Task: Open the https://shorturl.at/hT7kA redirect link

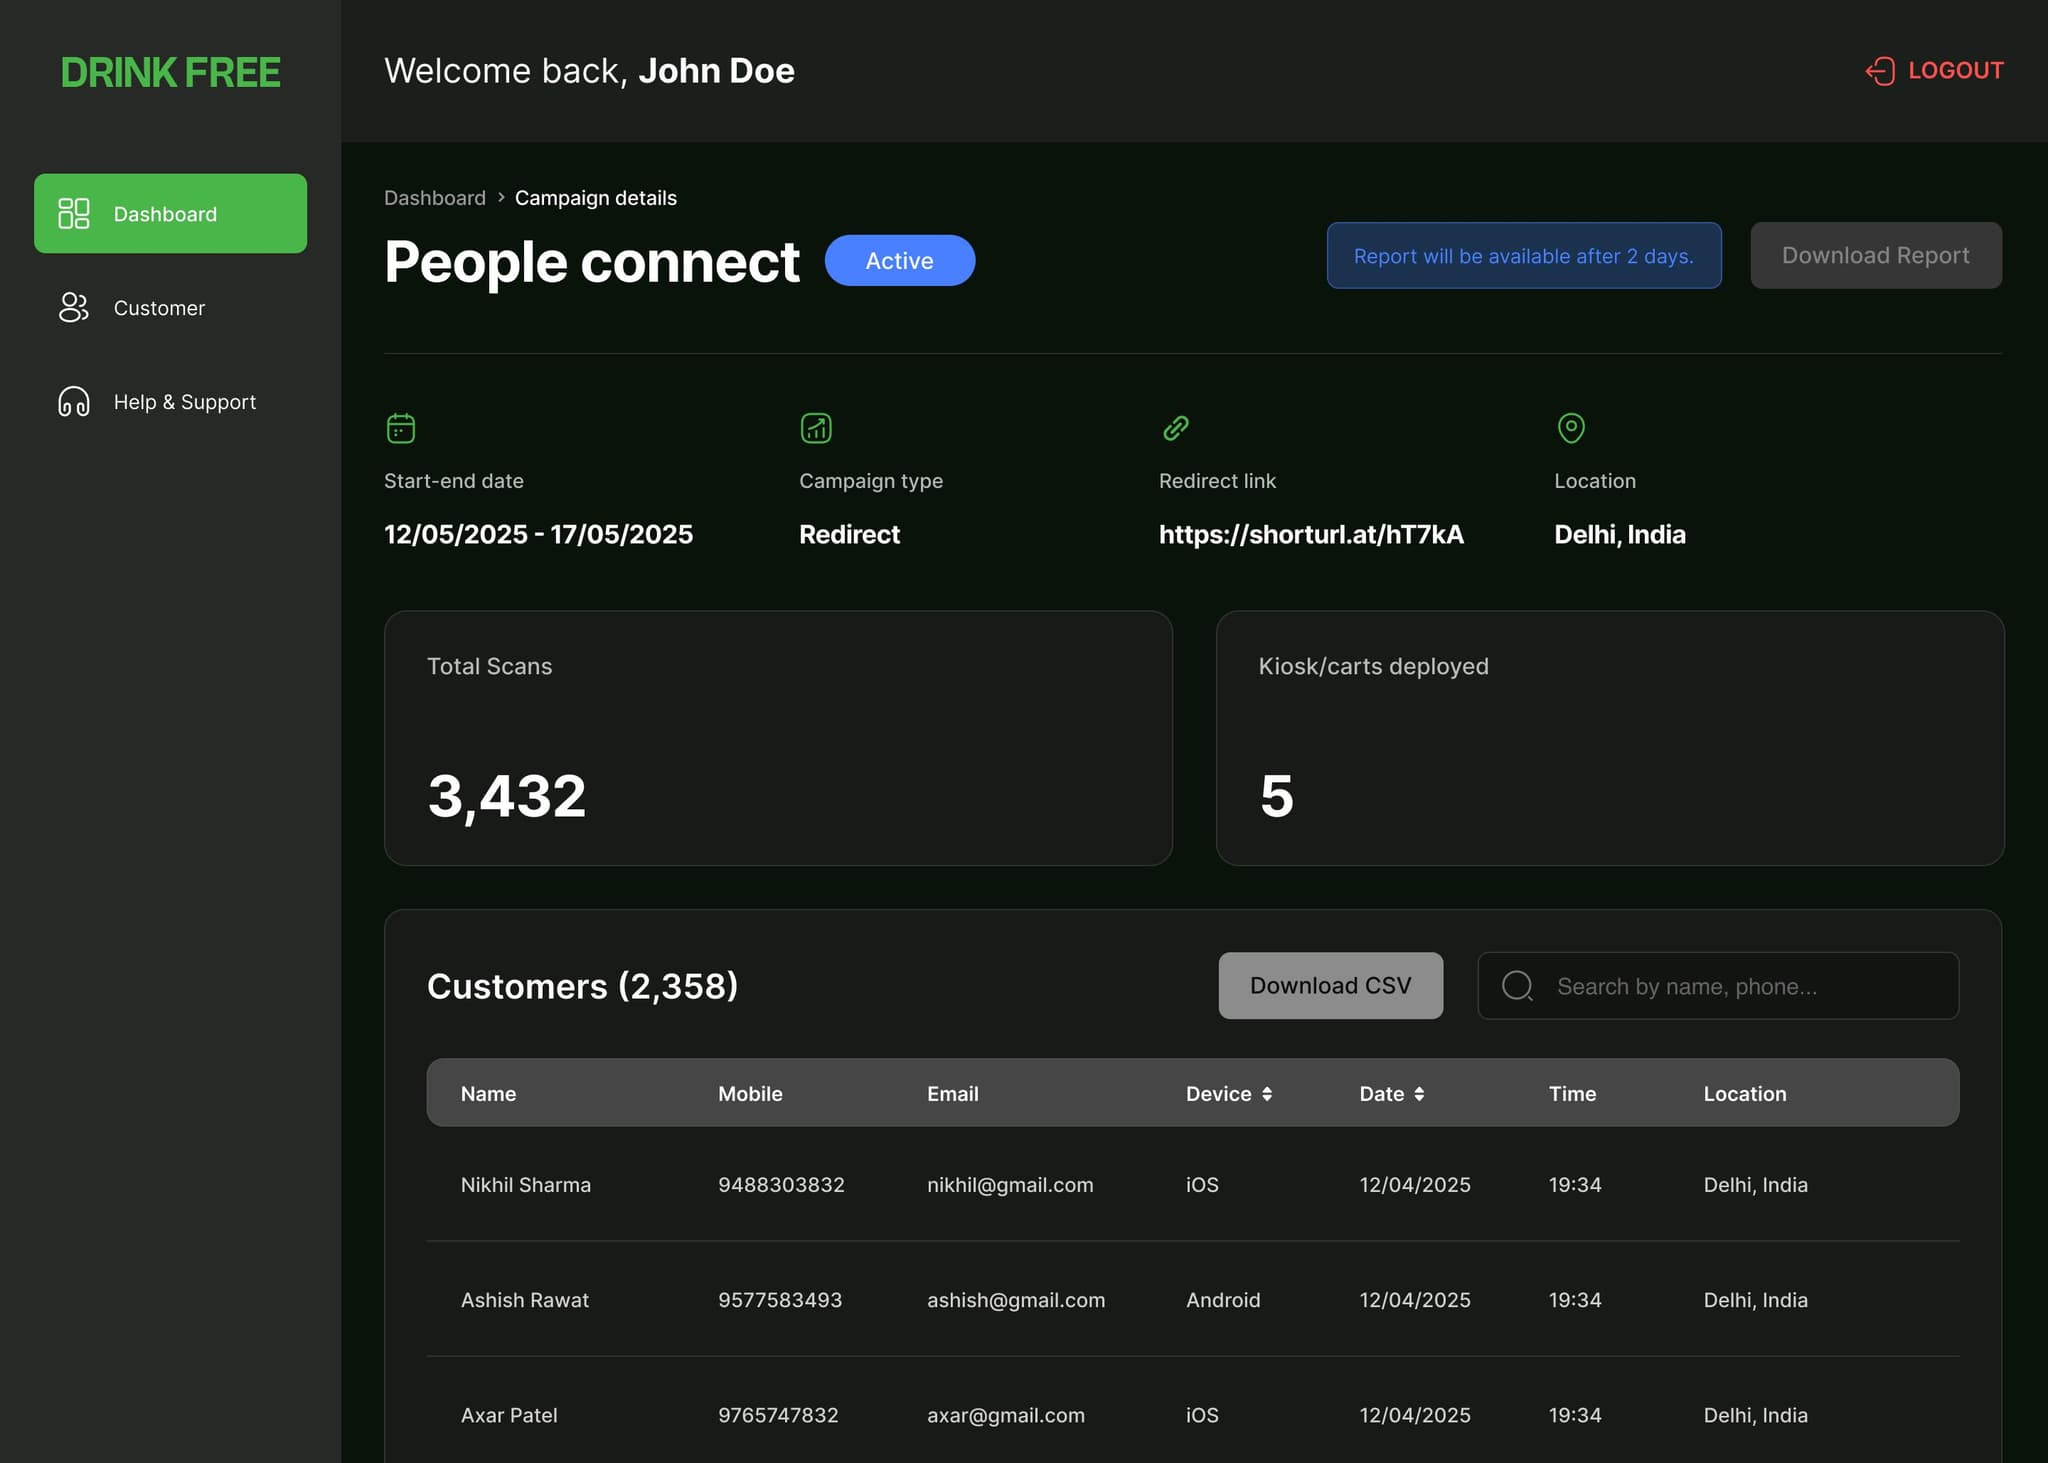Action: click(x=1311, y=534)
